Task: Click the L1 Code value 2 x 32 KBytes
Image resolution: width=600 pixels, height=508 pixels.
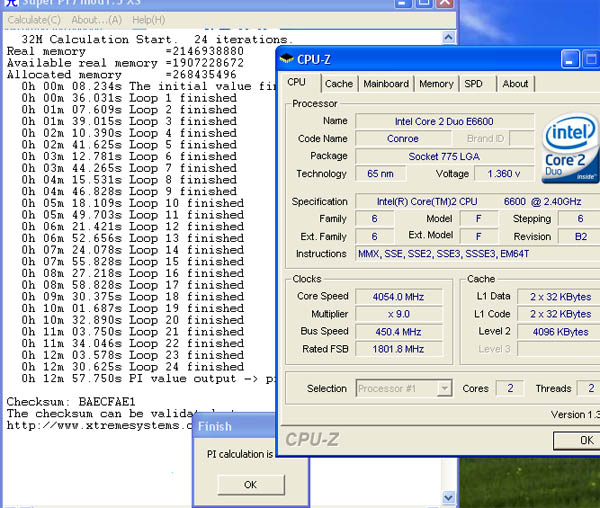Action: point(560,314)
